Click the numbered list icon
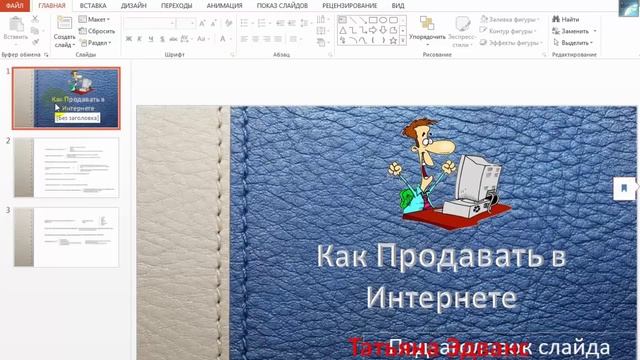 [x=262, y=23]
